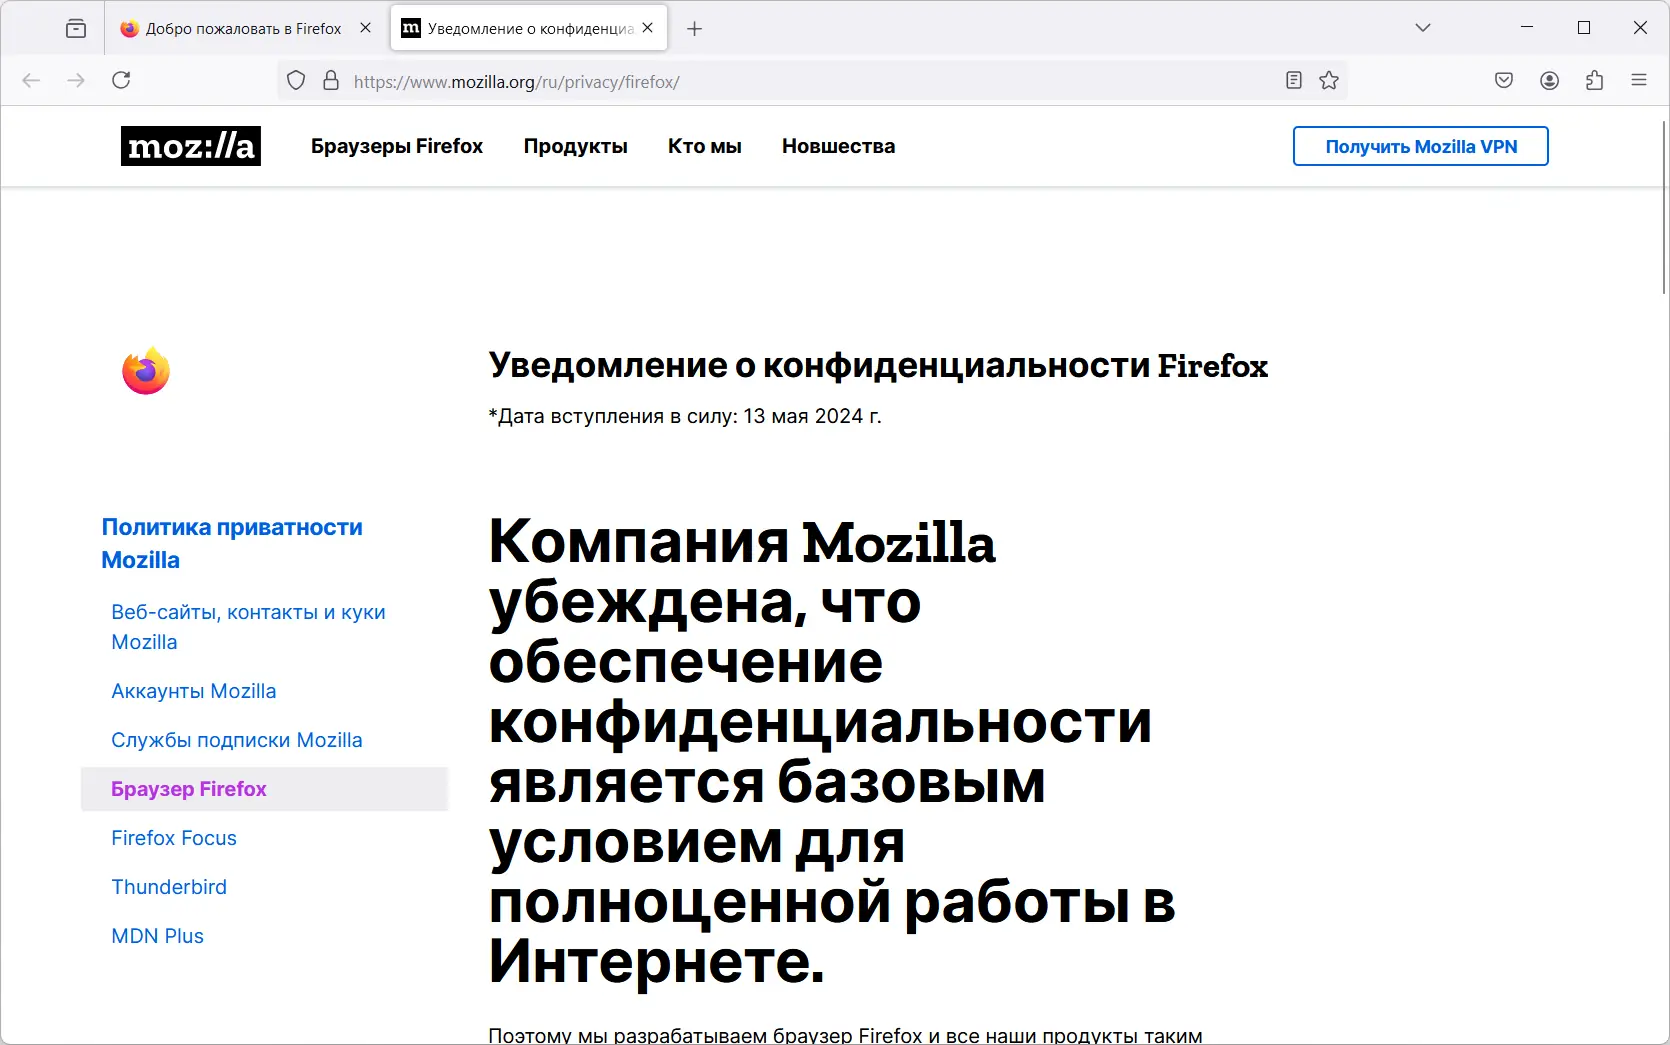
Task: Click the Mozilla logo
Action: coord(191,146)
